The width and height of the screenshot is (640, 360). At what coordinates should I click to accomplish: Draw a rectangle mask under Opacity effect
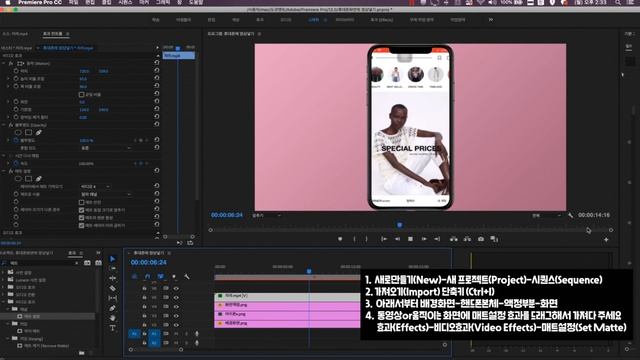pyautogui.click(x=28, y=132)
